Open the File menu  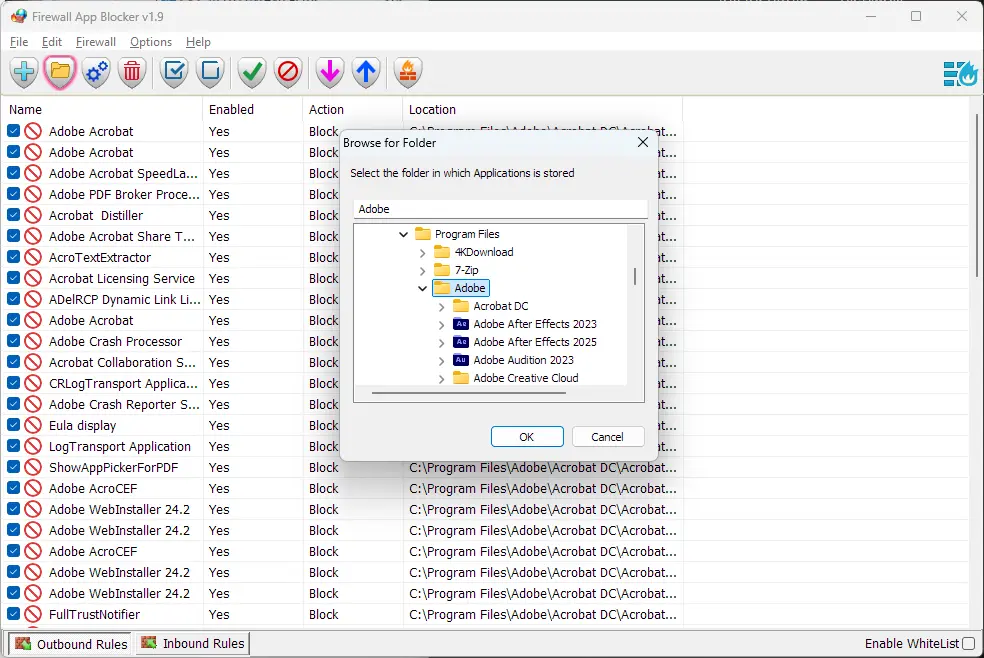(x=19, y=42)
